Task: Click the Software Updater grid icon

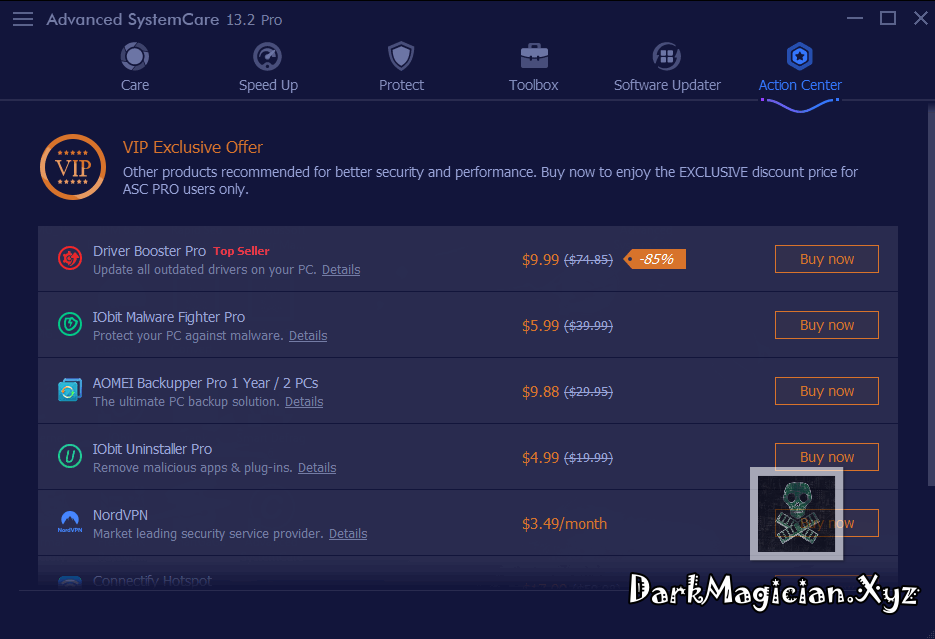Action: (667, 57)
